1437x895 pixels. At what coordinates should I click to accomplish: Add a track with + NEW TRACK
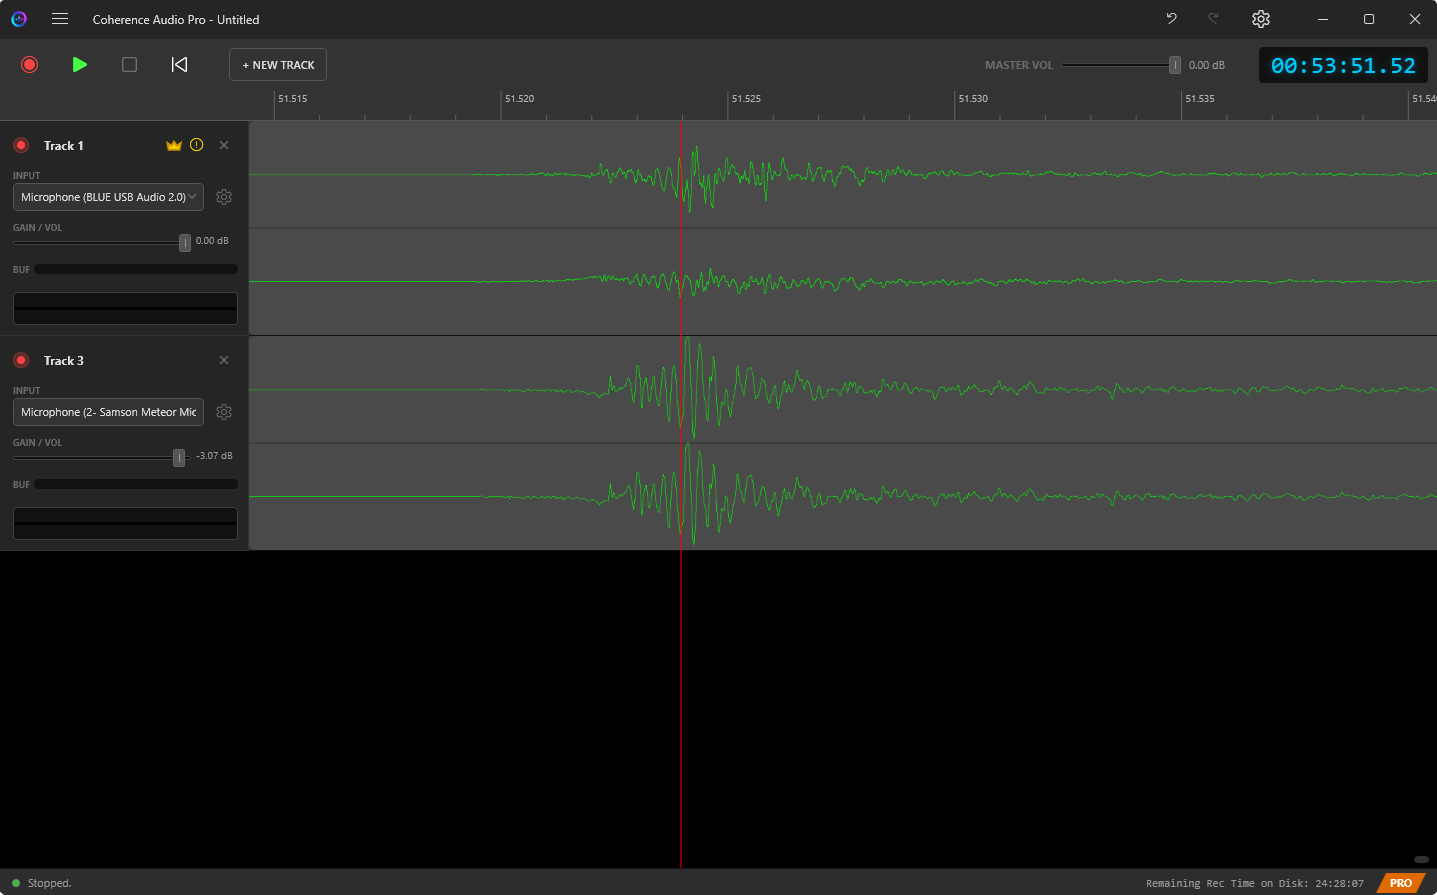pyautogui.click(x=278, y=65)
